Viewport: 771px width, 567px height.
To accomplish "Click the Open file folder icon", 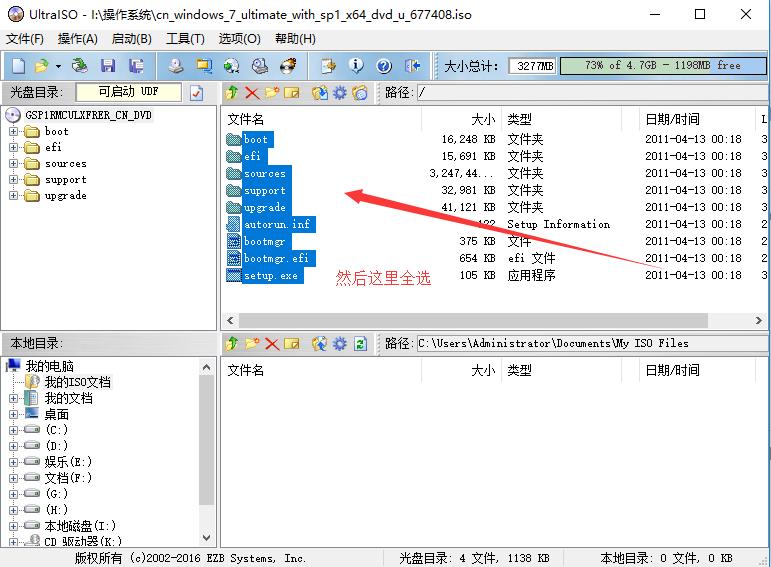I will click(x=42, y=65).
